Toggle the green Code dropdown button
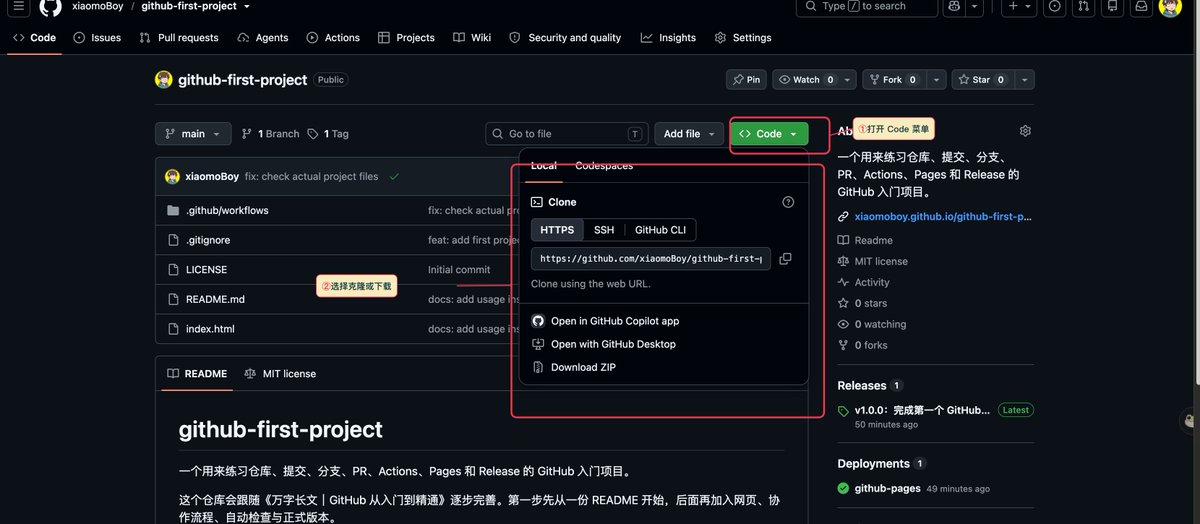This screenshot has width=1200, height=524. tap(769, 134)
